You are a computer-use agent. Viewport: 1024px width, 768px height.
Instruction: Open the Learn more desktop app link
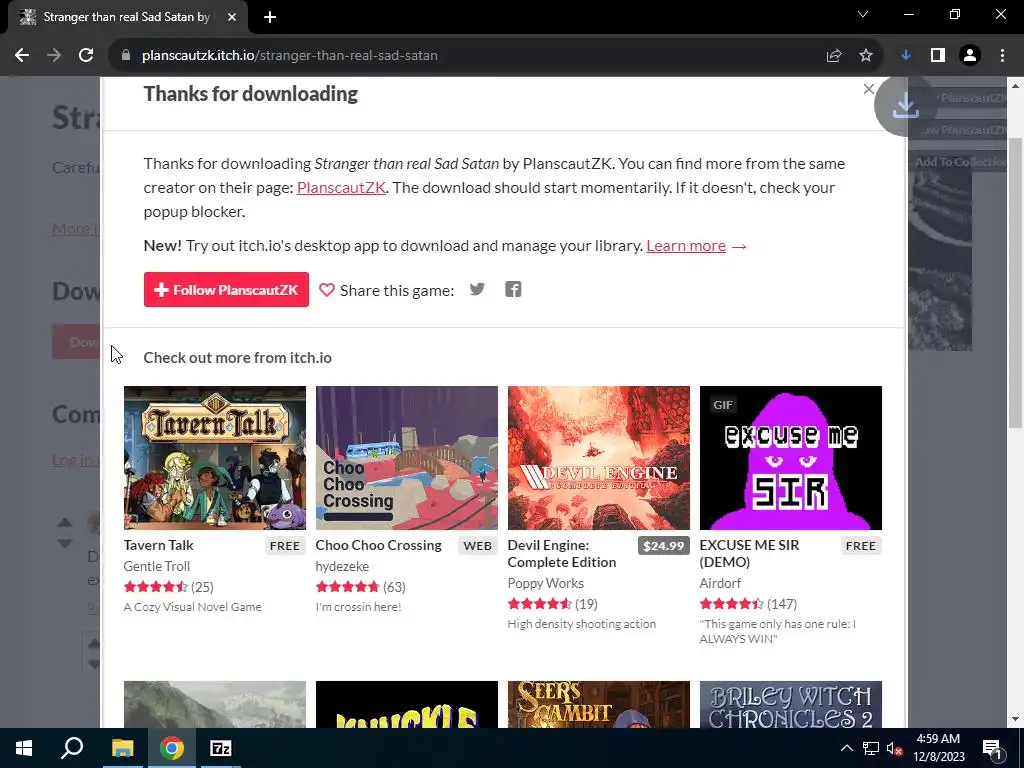[x=686, y=246]
